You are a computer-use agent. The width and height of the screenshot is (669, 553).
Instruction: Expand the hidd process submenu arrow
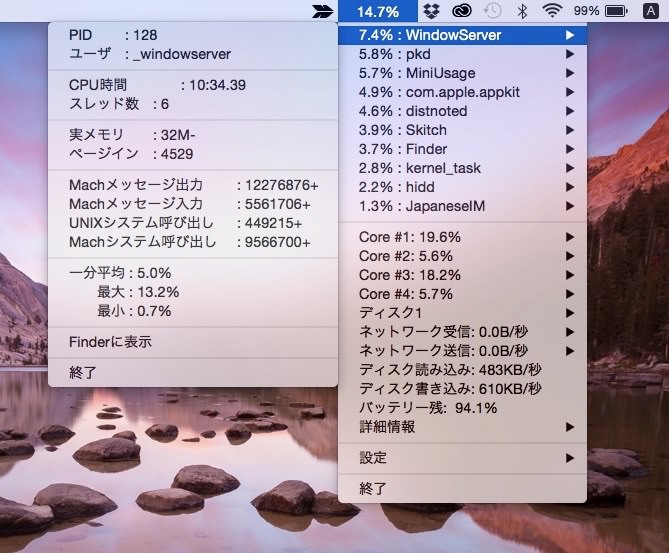click(x=570, y=187)
